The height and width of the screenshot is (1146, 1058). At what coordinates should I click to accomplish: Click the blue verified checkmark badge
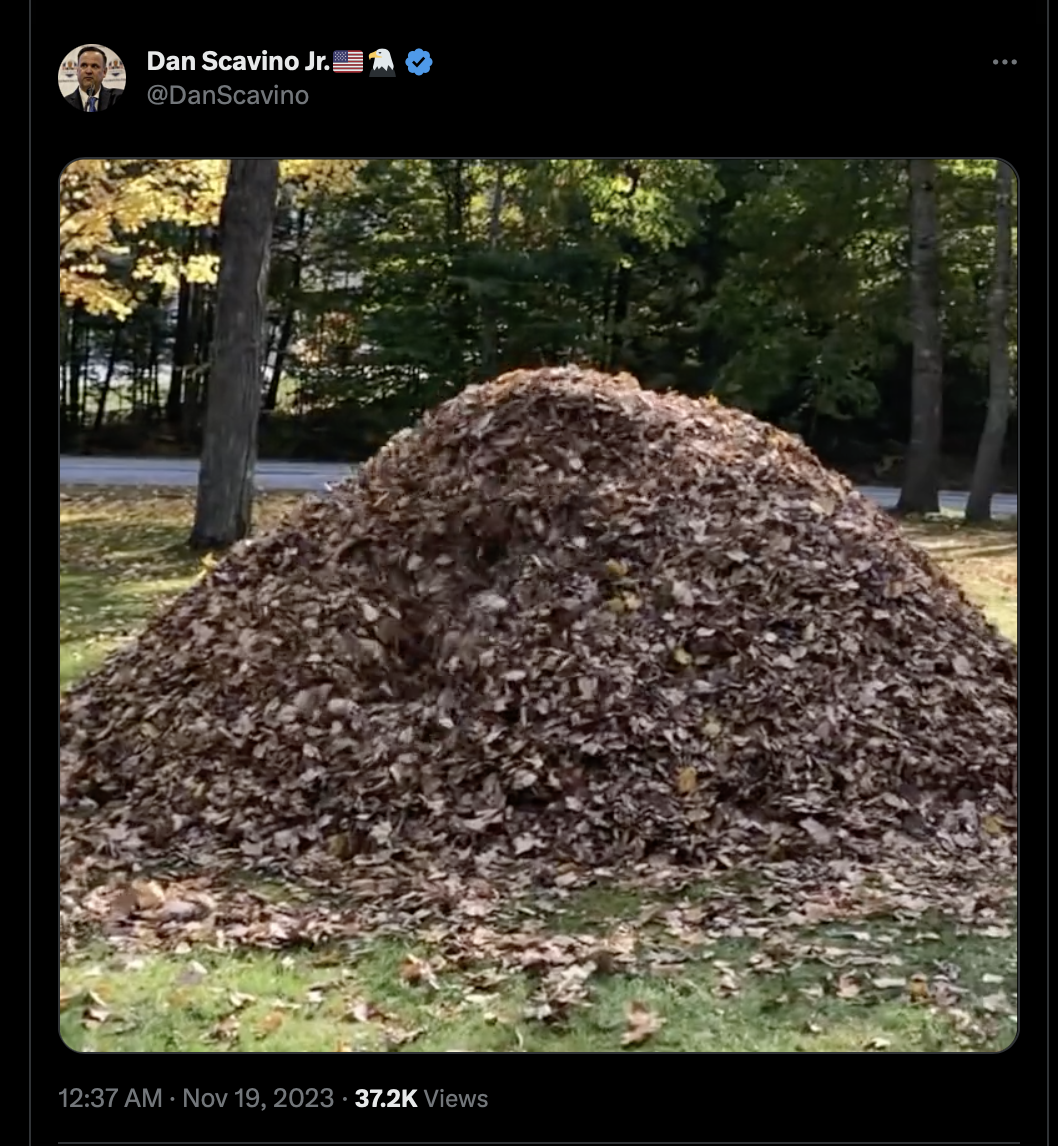[419, 62]
